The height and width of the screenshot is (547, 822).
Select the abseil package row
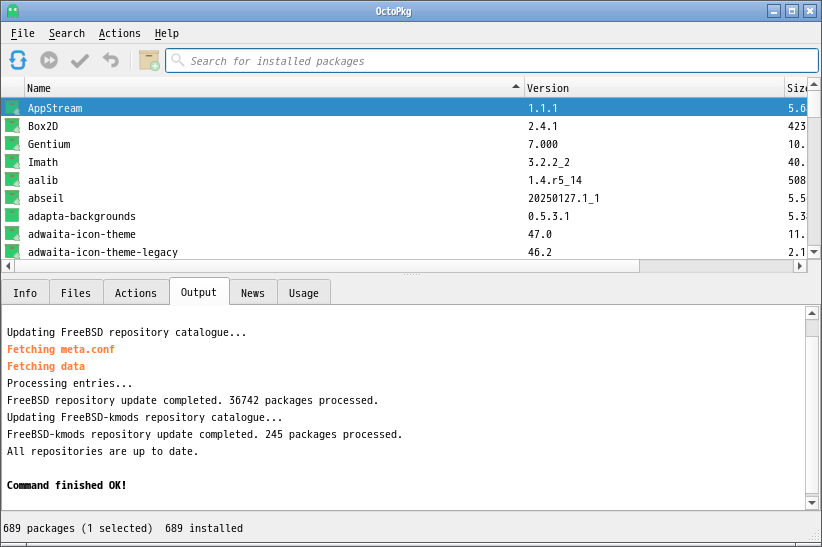click(x=404, y=198)
